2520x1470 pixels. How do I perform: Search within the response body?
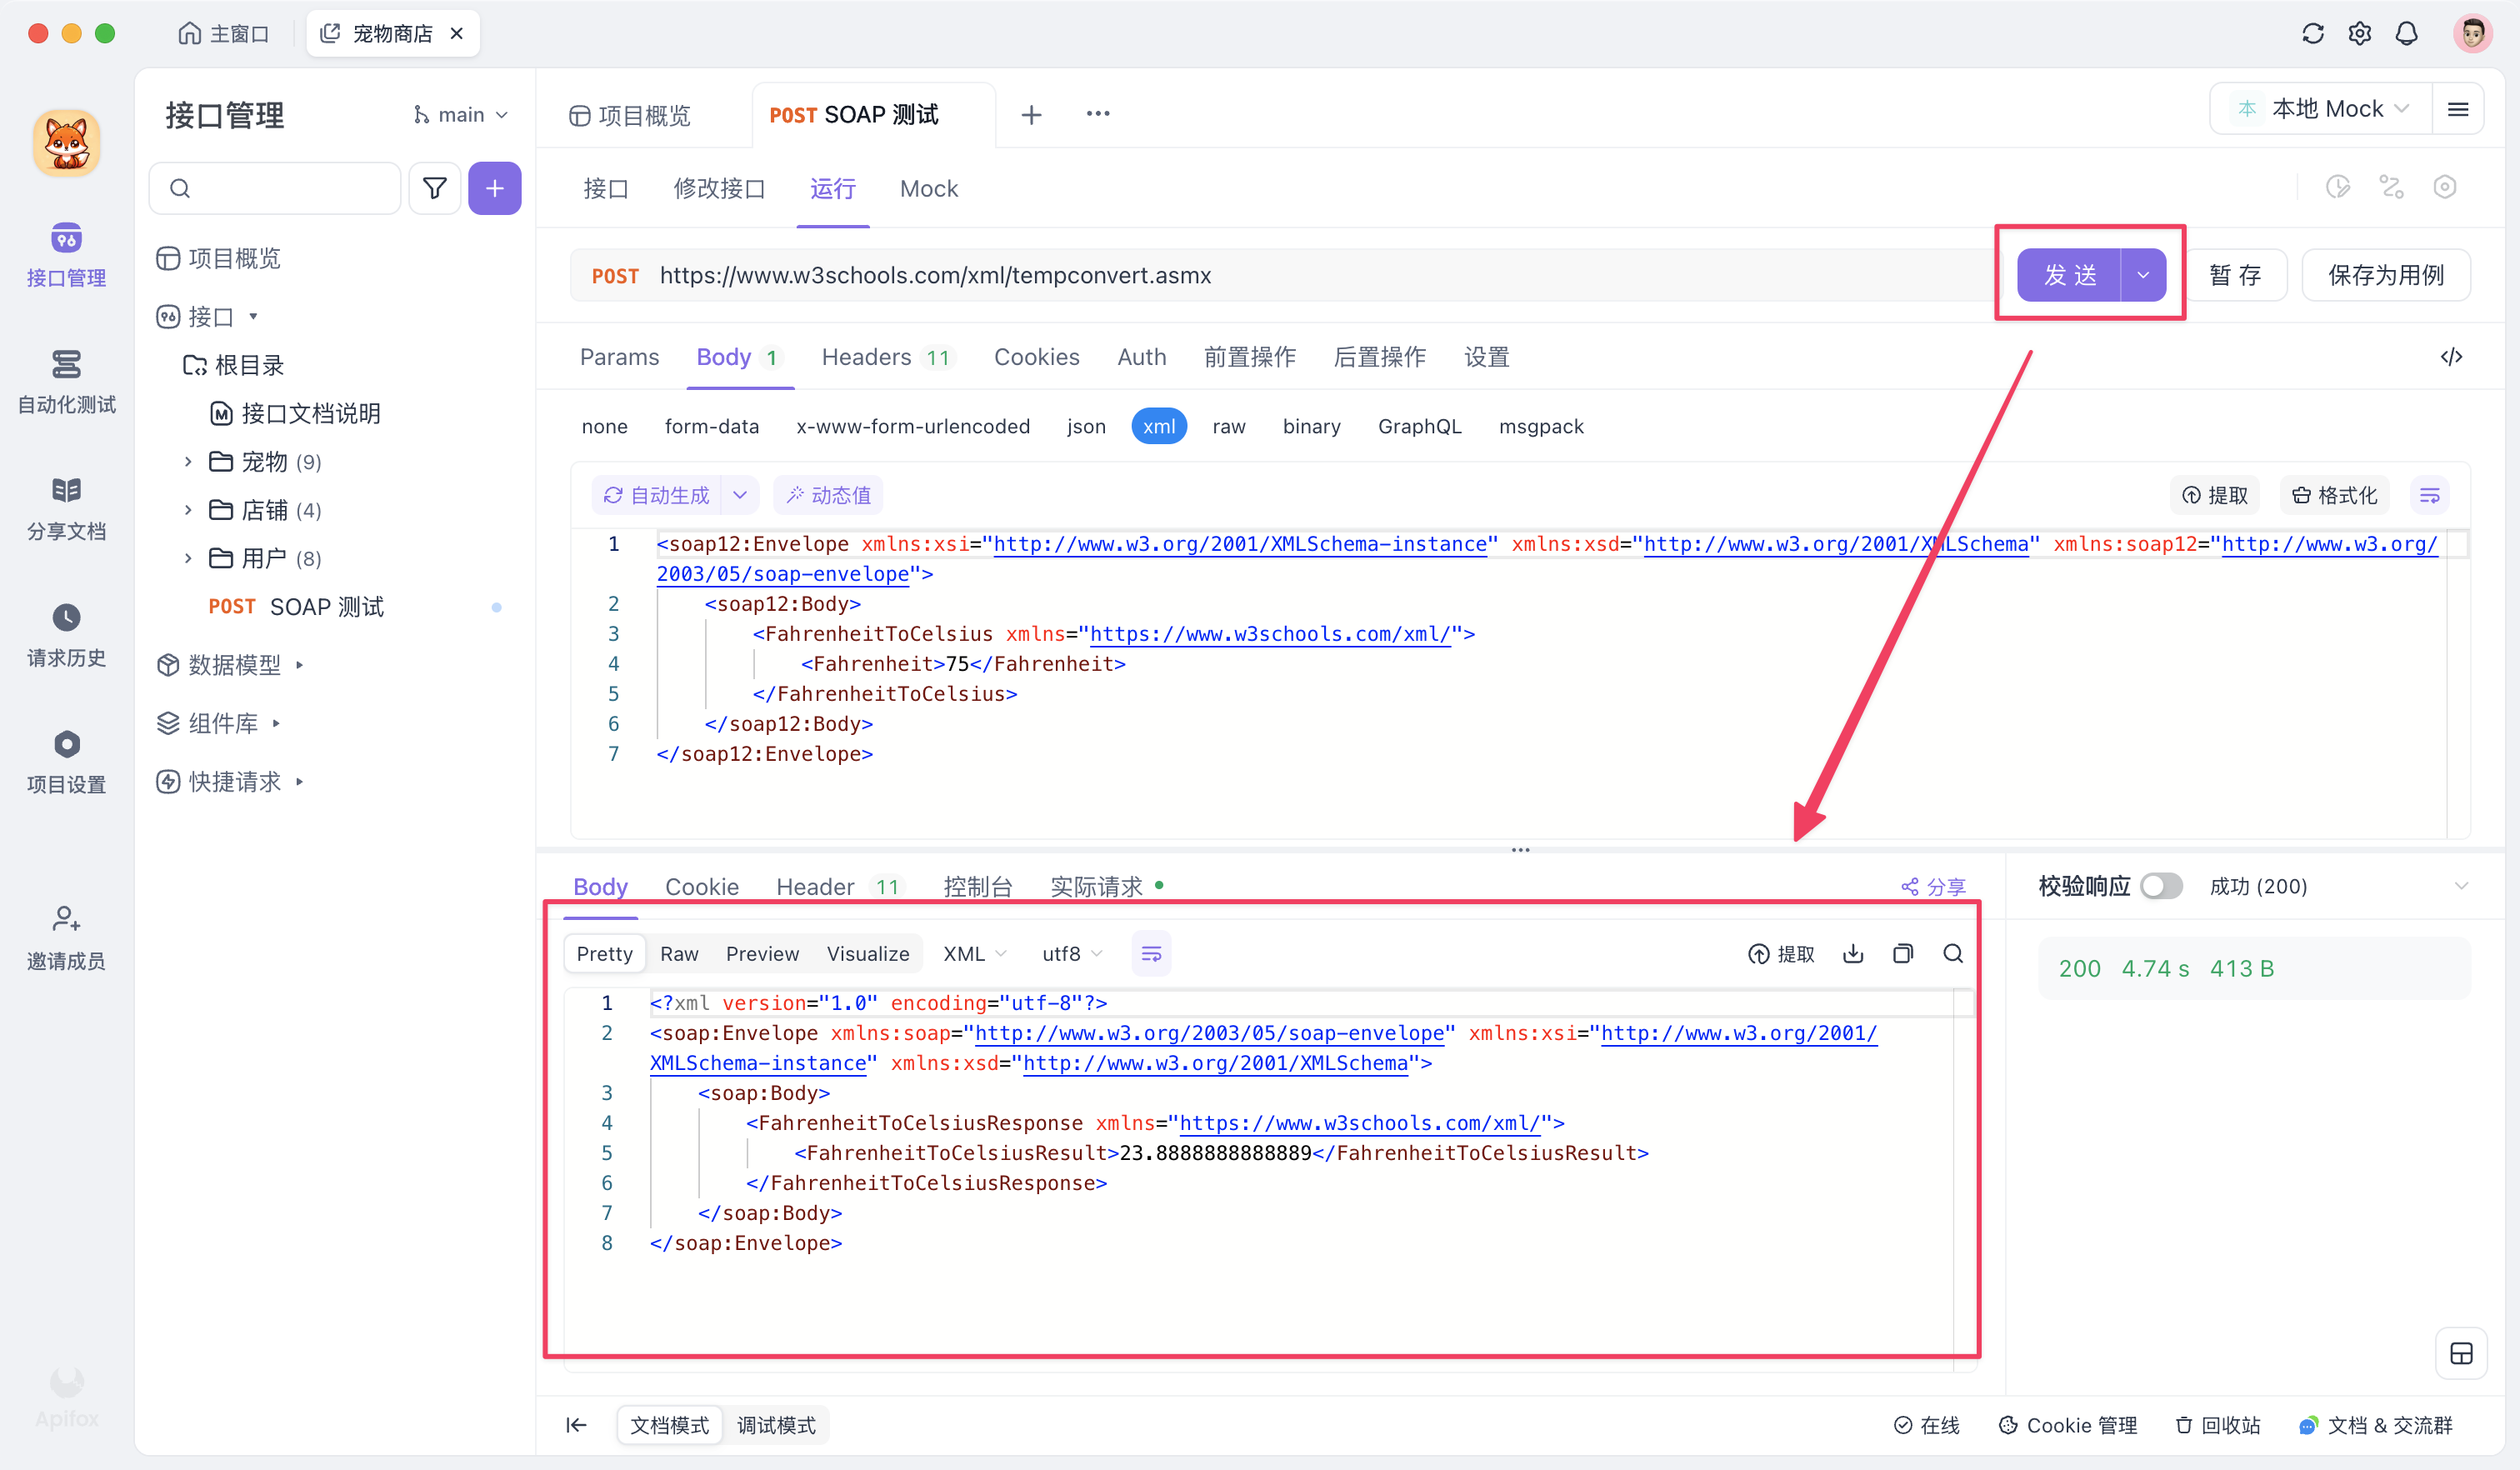click(1953, 954)
